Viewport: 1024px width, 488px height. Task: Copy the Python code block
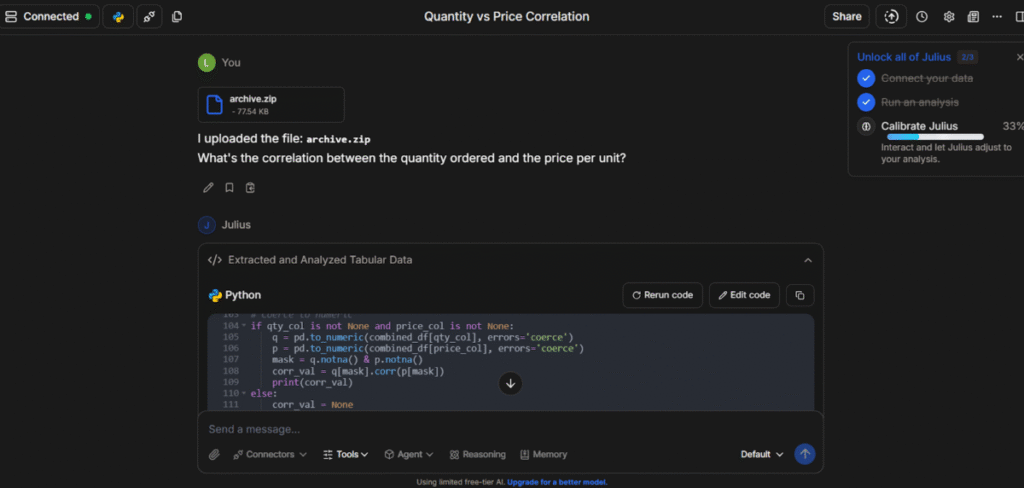pyautogui.click(x=800, y=295)
